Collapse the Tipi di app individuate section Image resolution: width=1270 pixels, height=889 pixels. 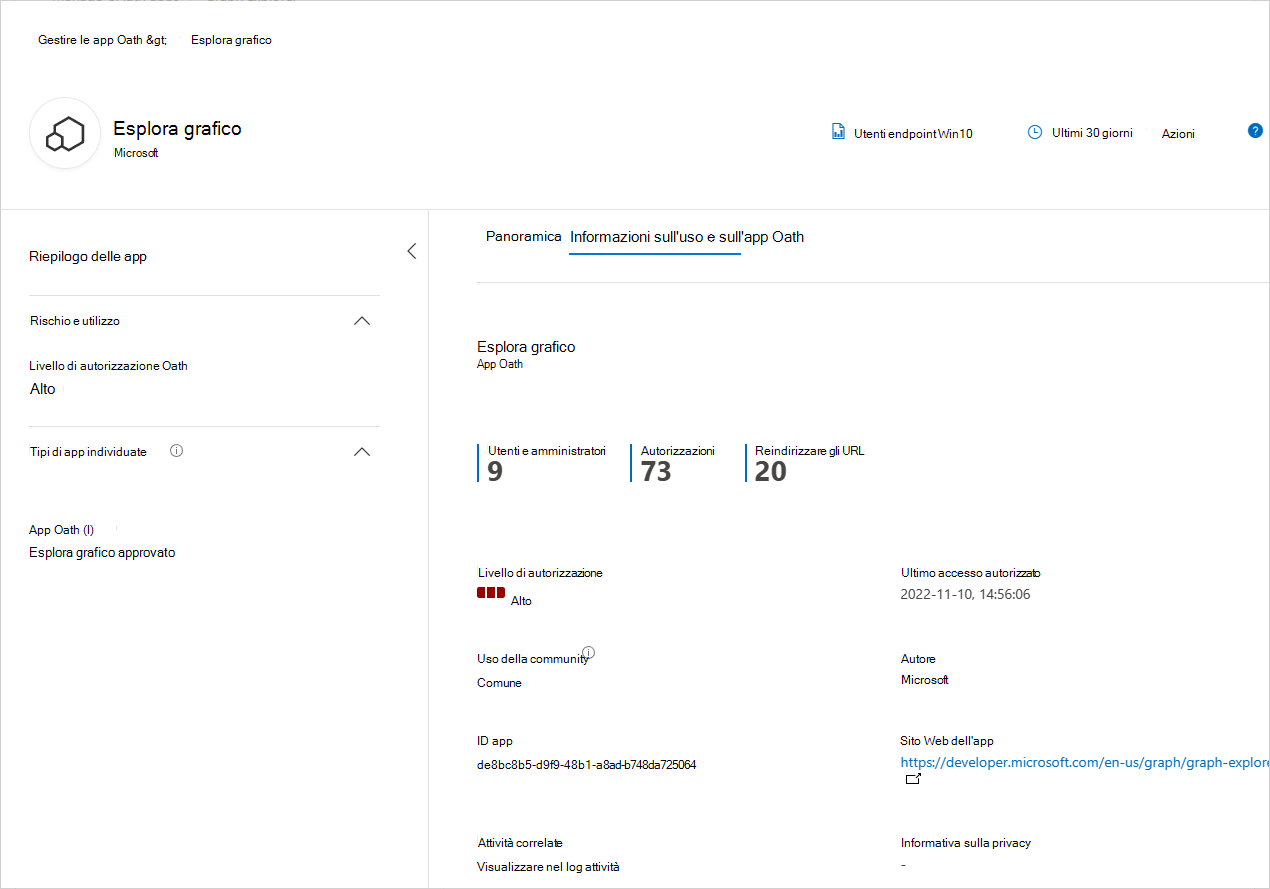362,451
